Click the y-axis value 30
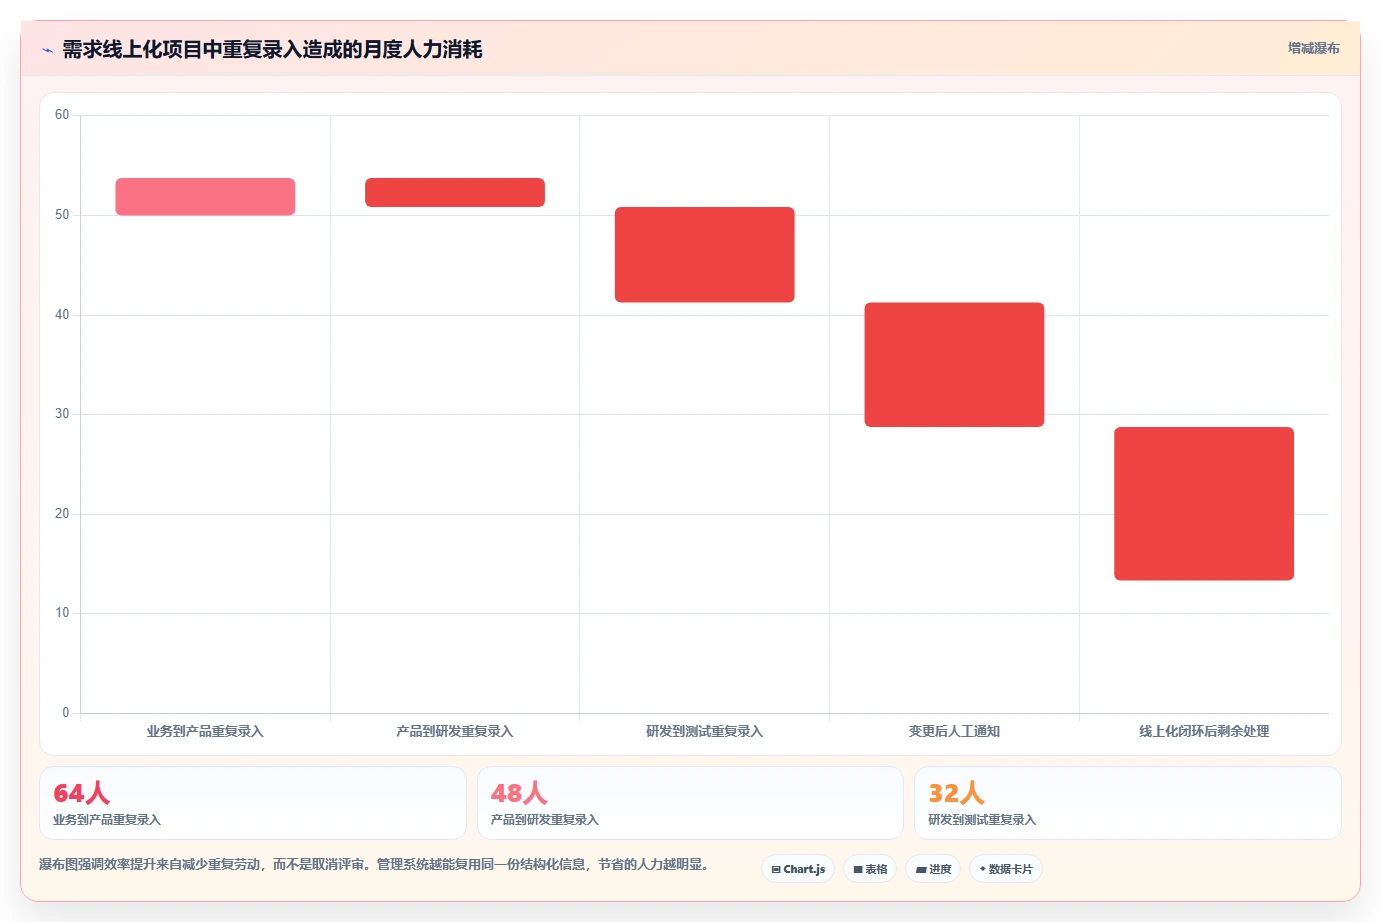Image resolution: width=1381 pixels, height=922 pixels. [x=62, y=414]
